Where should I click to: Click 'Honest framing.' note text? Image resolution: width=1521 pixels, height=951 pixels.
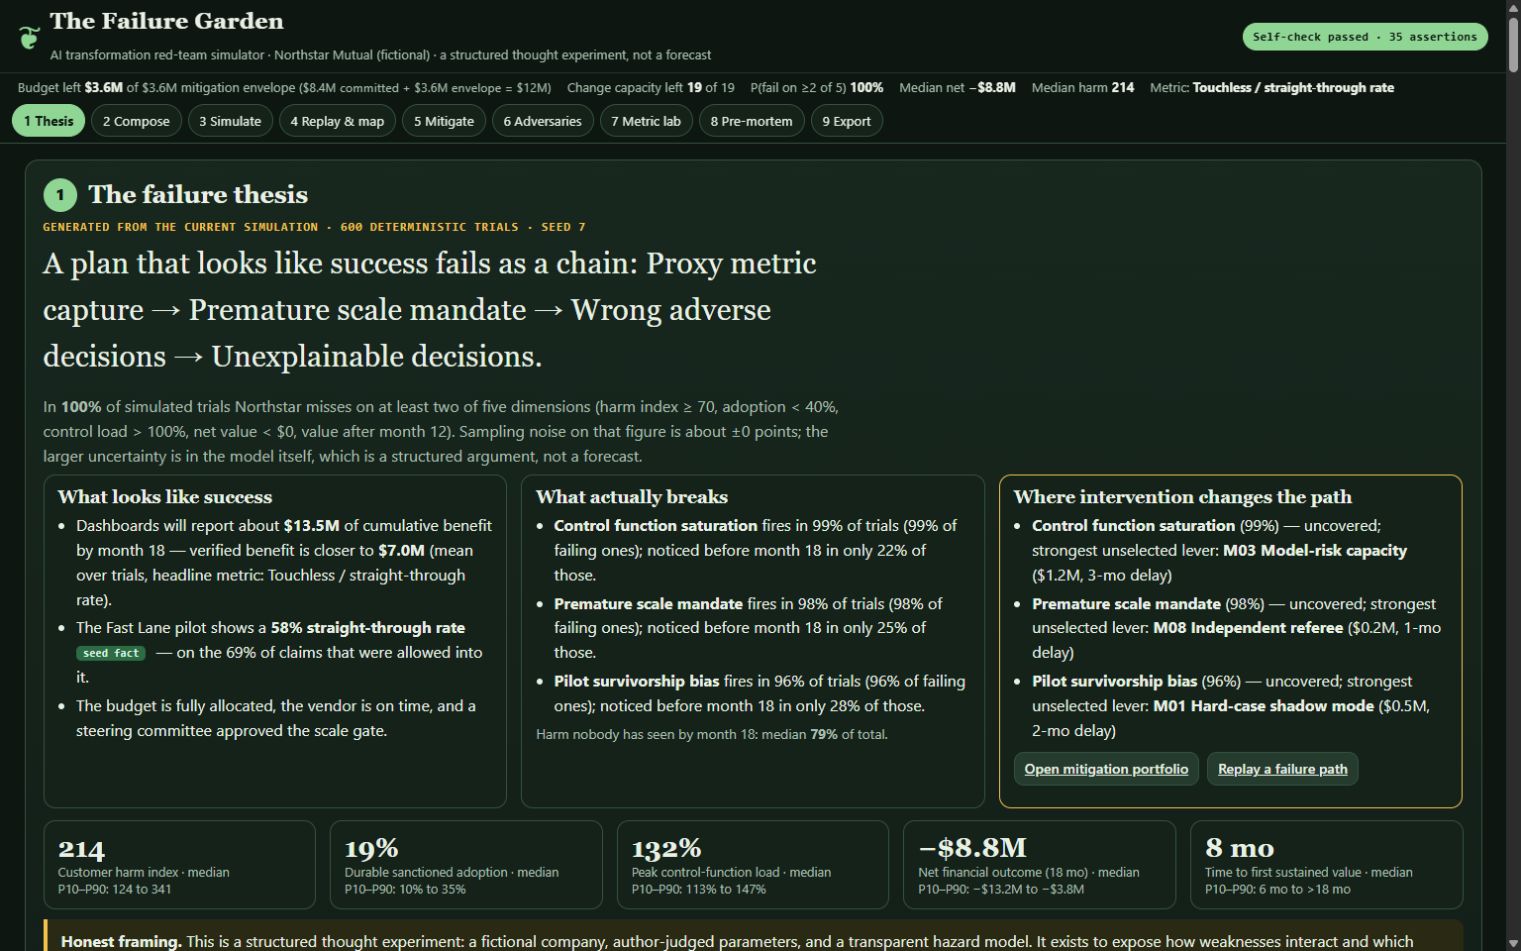pyautogui.click(x=121, y=942)
